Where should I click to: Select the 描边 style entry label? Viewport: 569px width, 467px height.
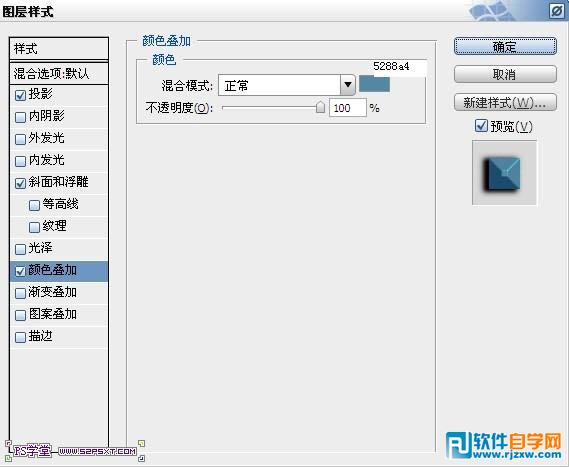[x=41, y=336]
